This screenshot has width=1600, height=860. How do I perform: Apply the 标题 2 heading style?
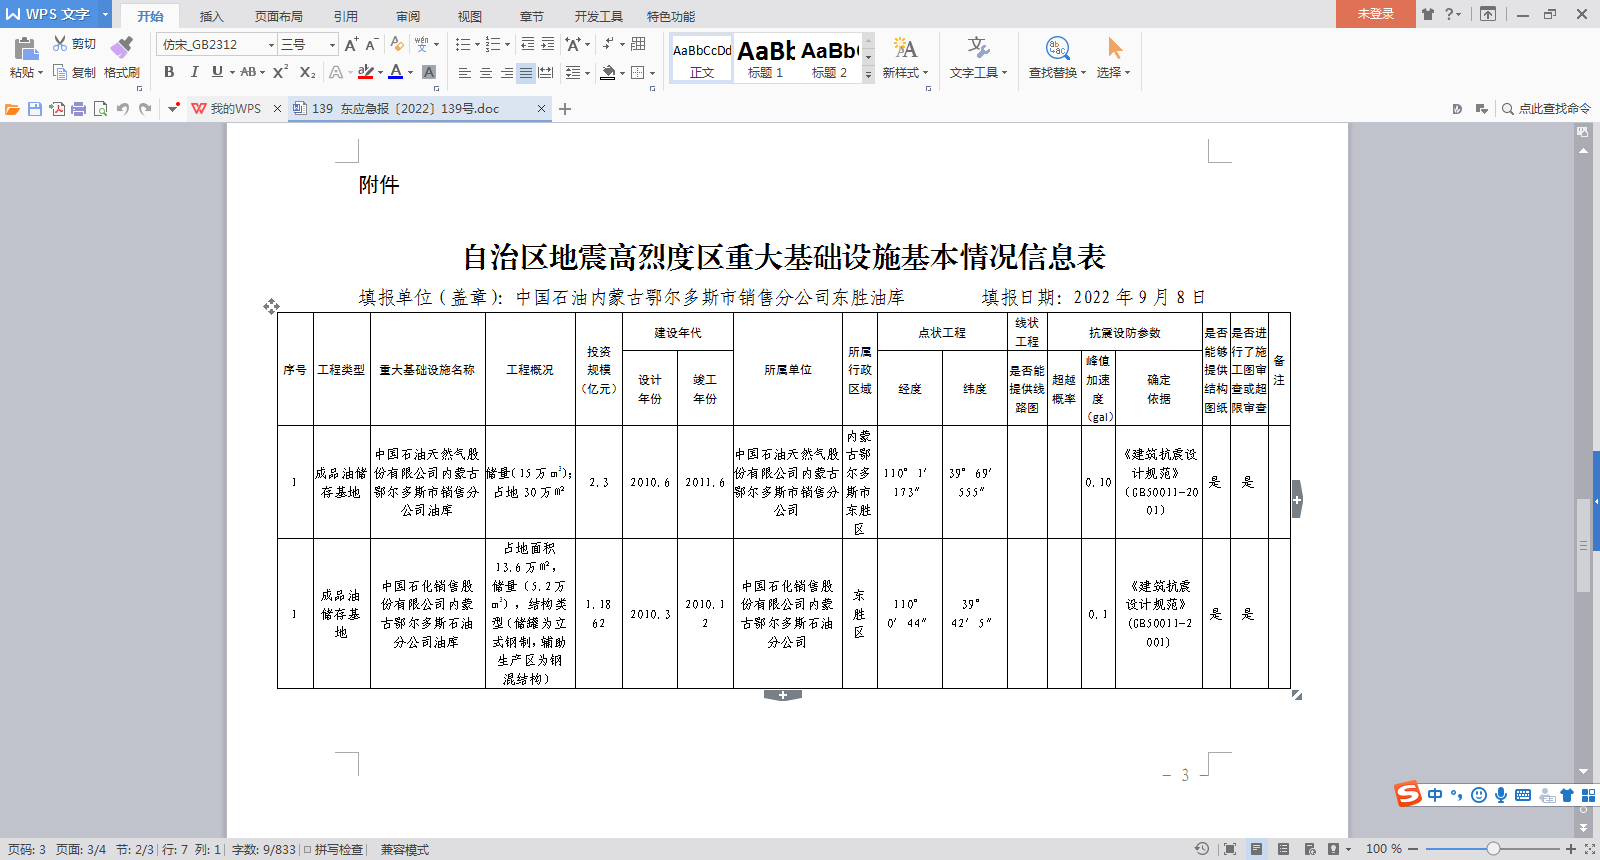click(x=829, y=59)
